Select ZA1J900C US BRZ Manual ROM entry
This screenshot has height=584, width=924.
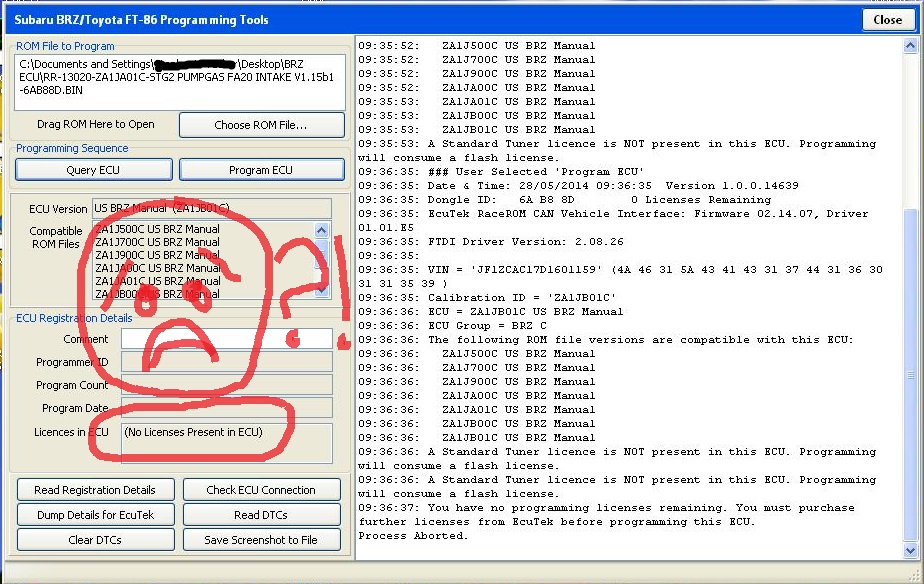point(157,255)
